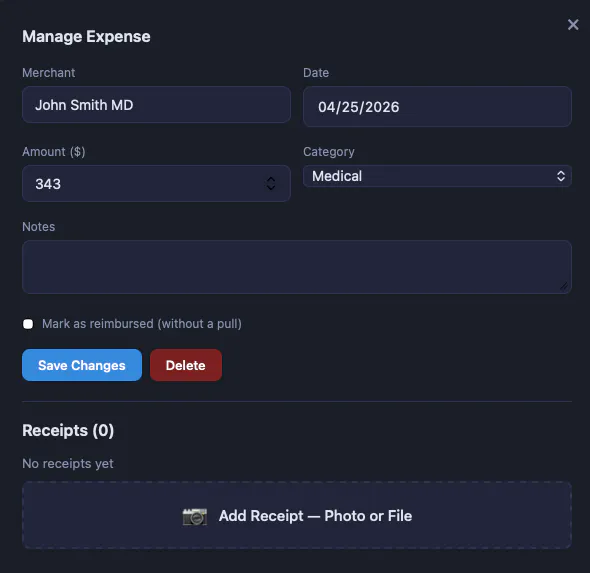The image size is (590, 573).
Task: Focus the Amount field showing 343
Action: tap(156, 184)
